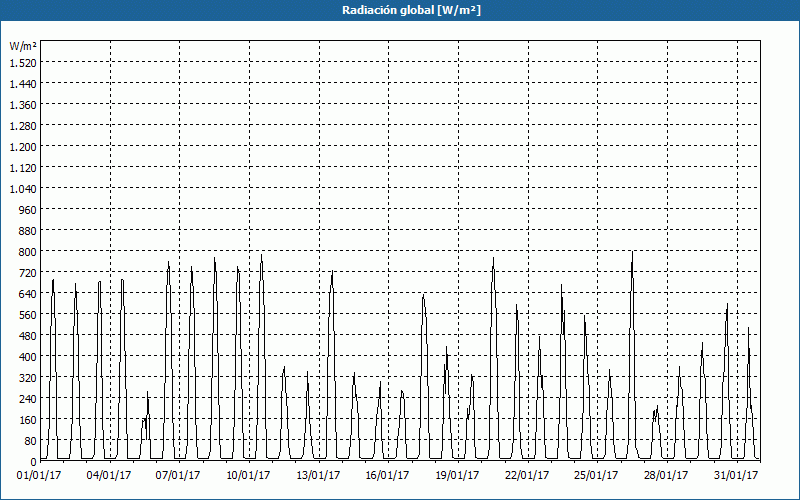Click the 960 y-axis label
The width and height of the screenshot is (800, 500).
click(29, 210)
